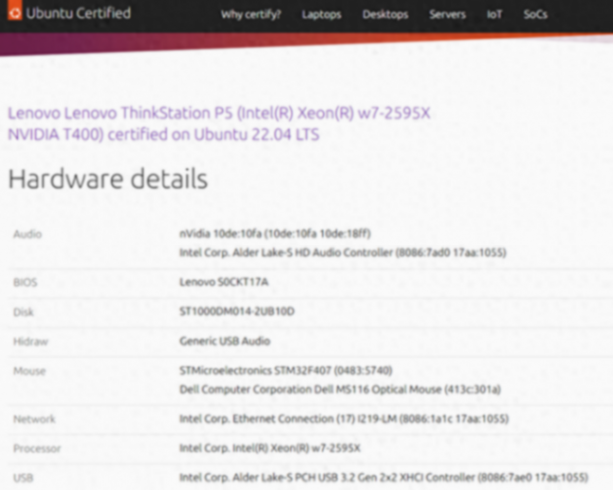Image resolution: width=613 pixels, height=490 pixels.
Task: Open the IoT section
Action: (x=494, y=14)
